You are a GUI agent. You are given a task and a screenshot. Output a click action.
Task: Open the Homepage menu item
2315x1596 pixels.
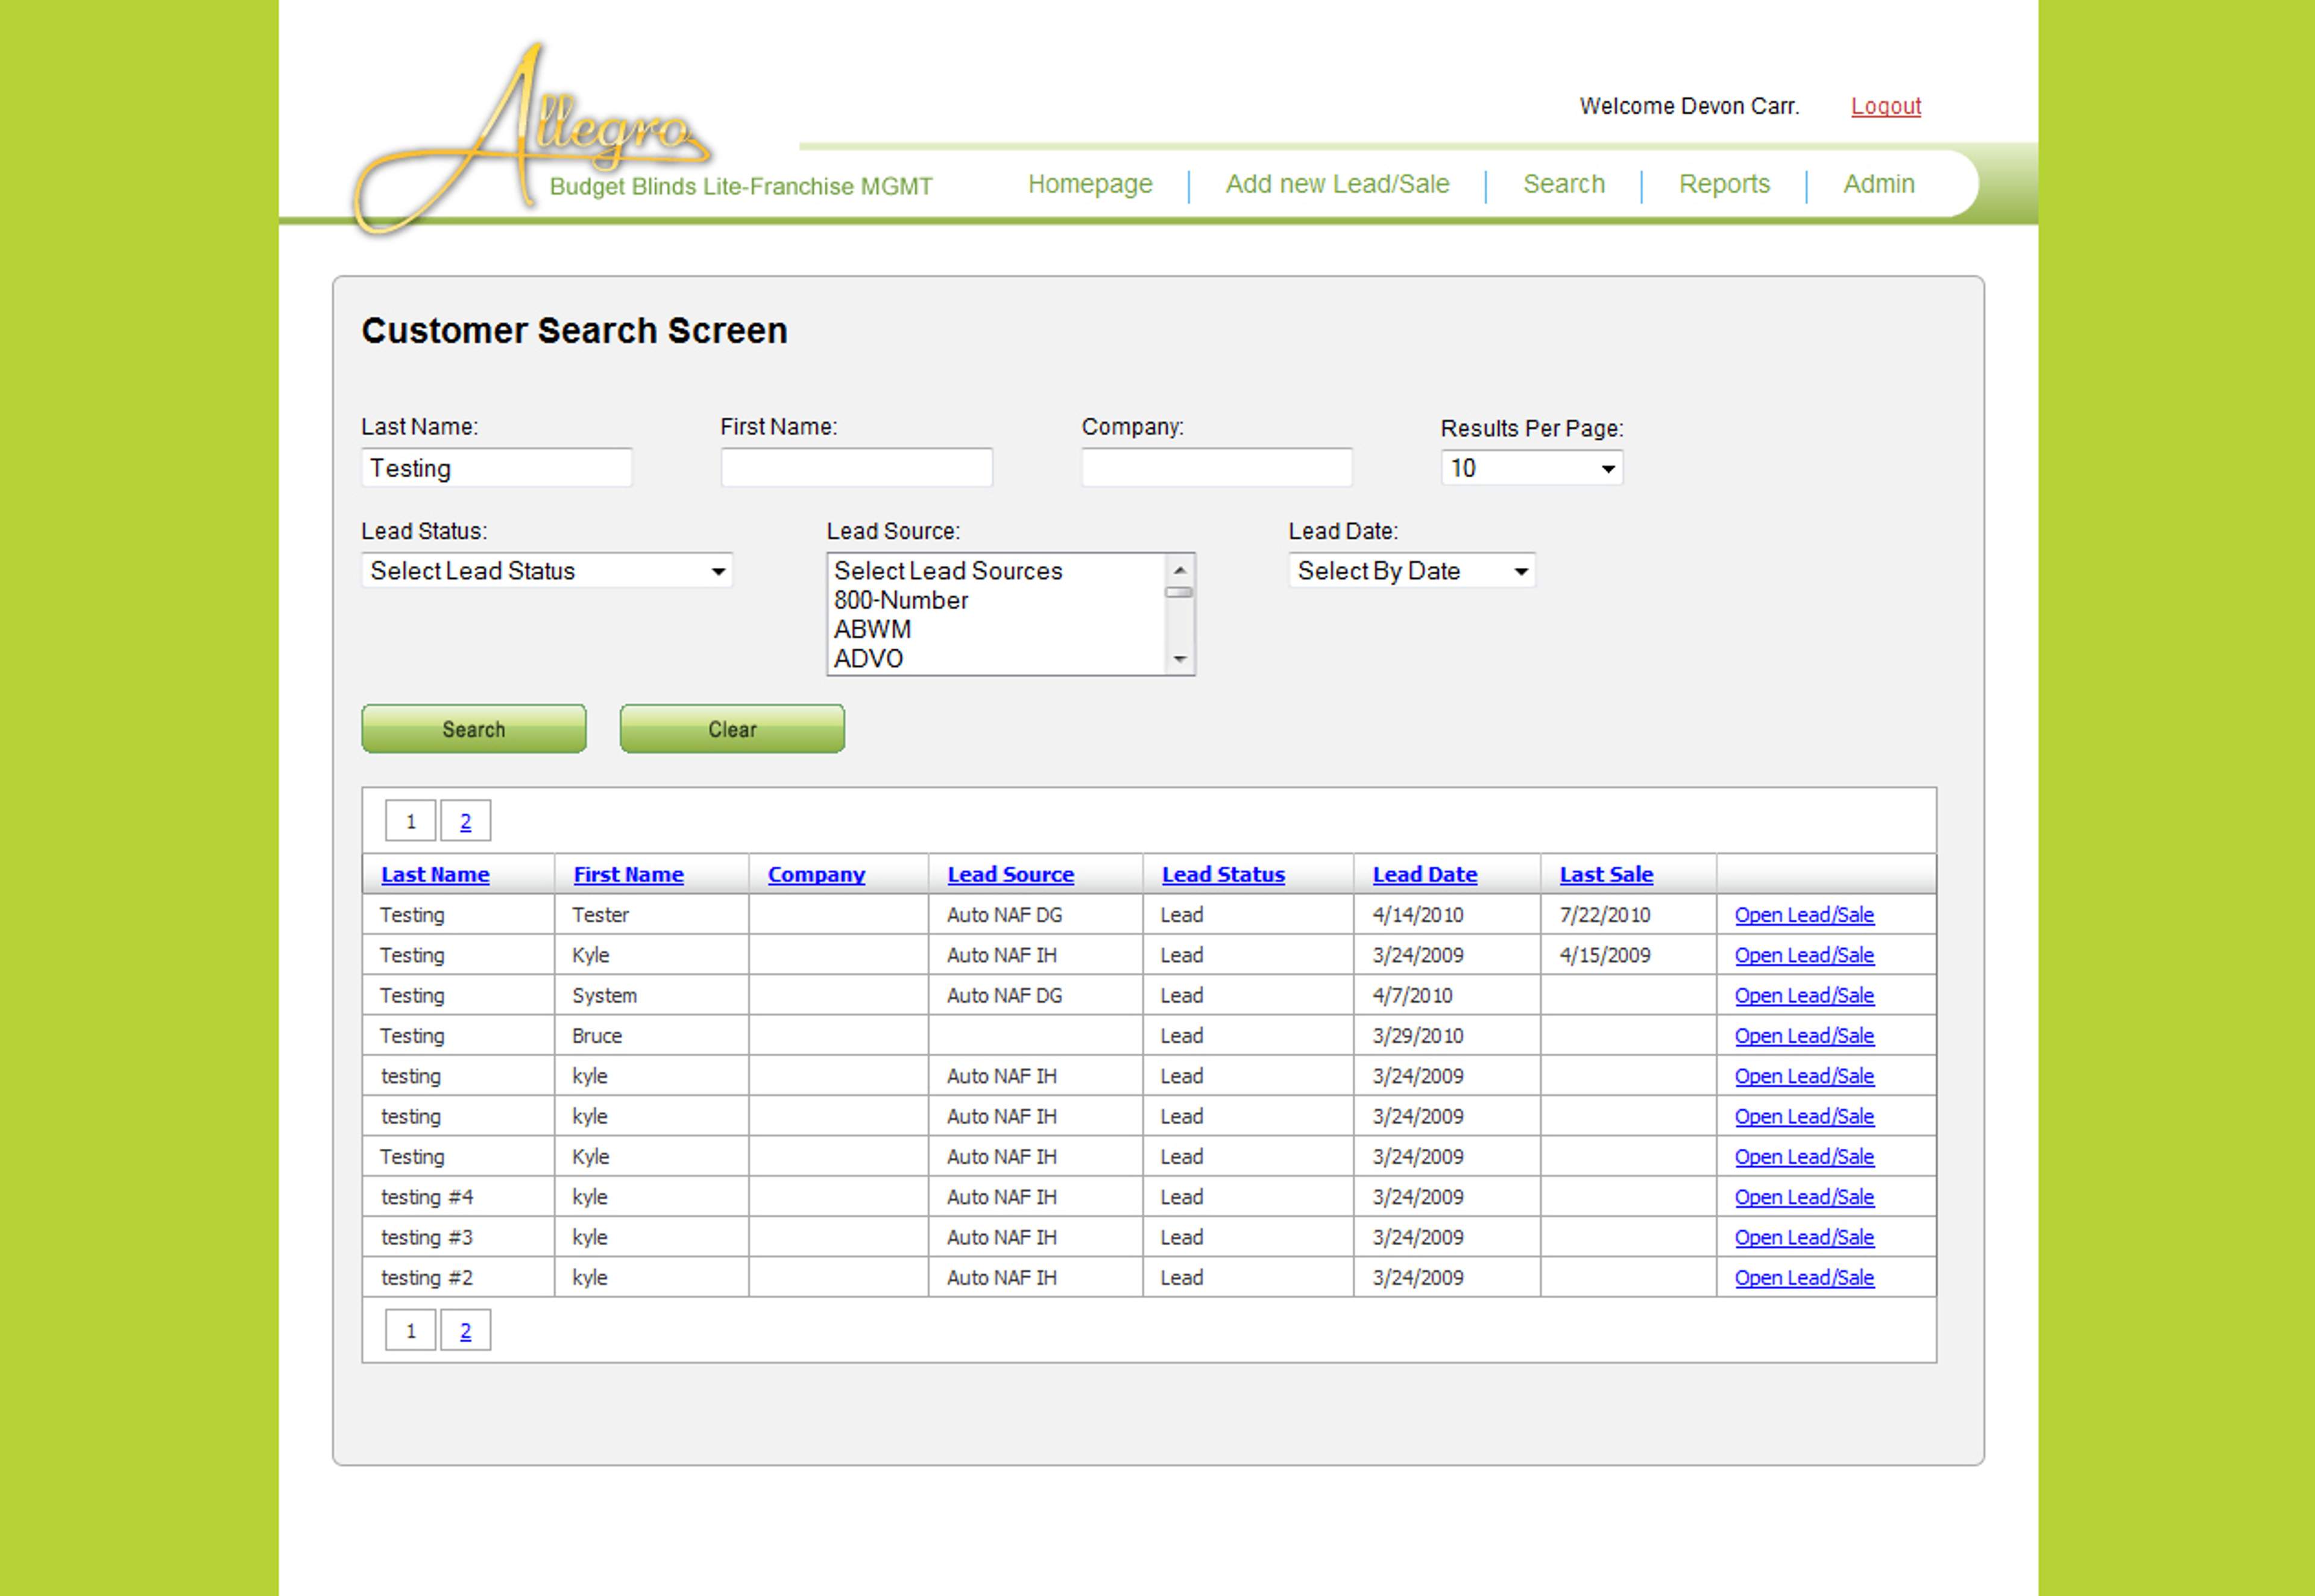[1090, 184]
